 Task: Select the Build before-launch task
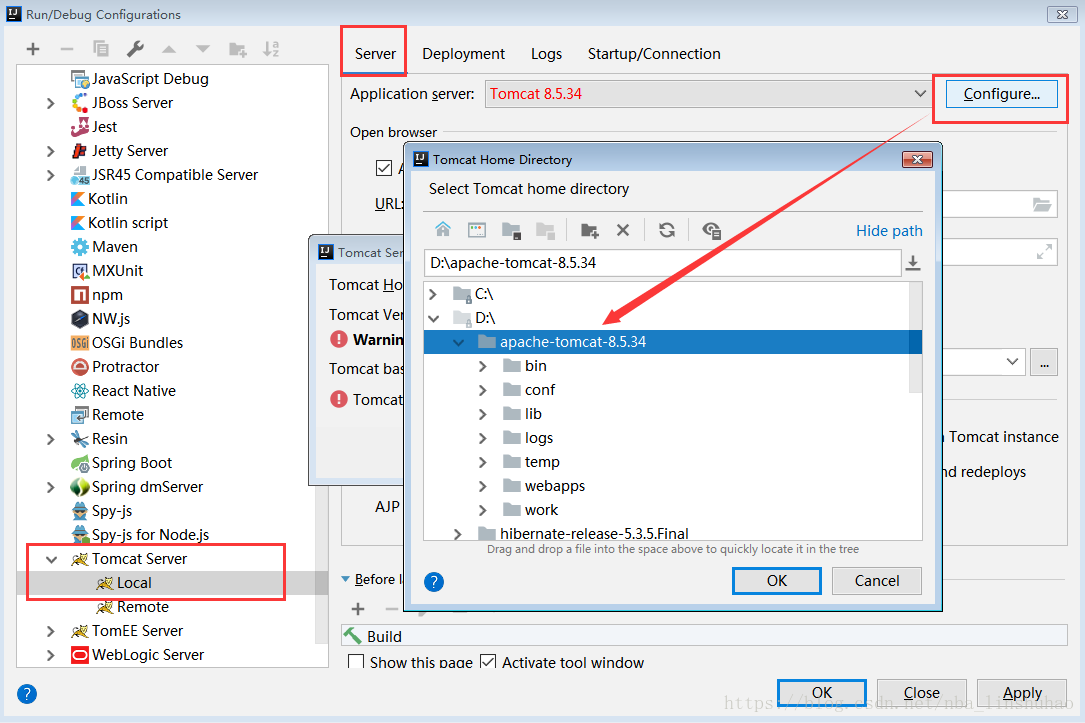coord(704,636)
